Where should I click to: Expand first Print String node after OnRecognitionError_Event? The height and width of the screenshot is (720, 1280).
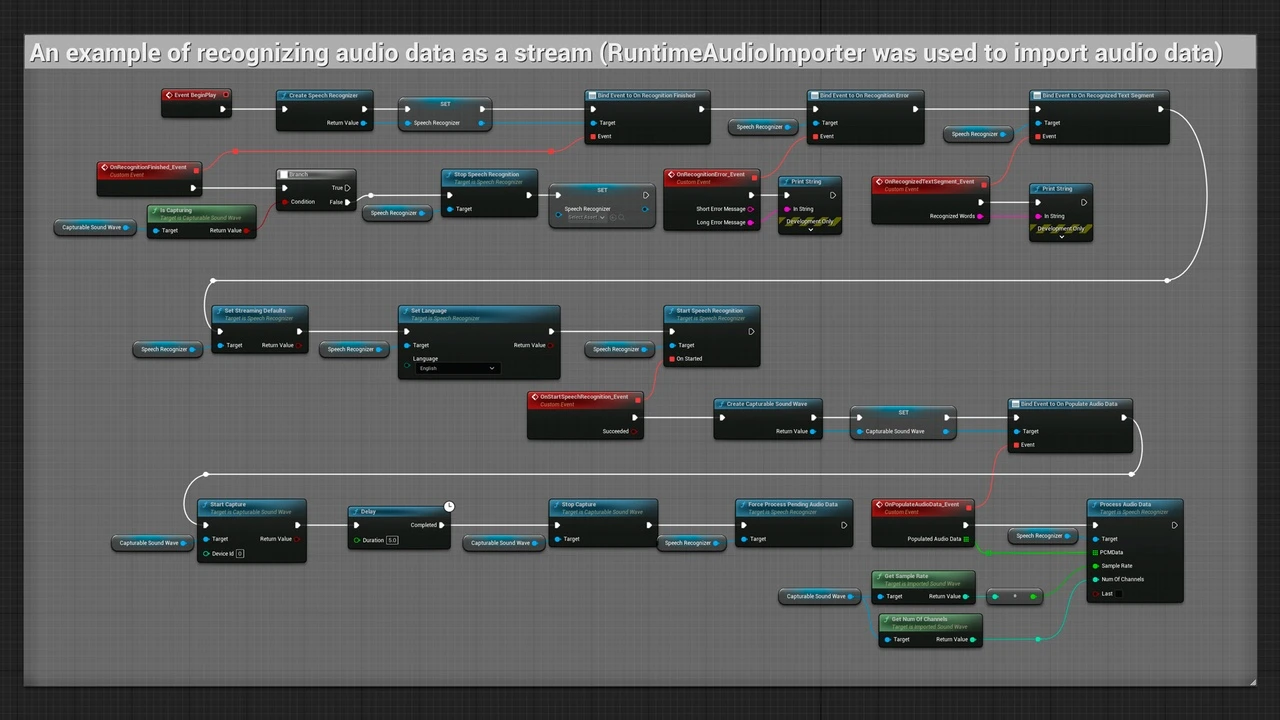click(x=810, y=230)
